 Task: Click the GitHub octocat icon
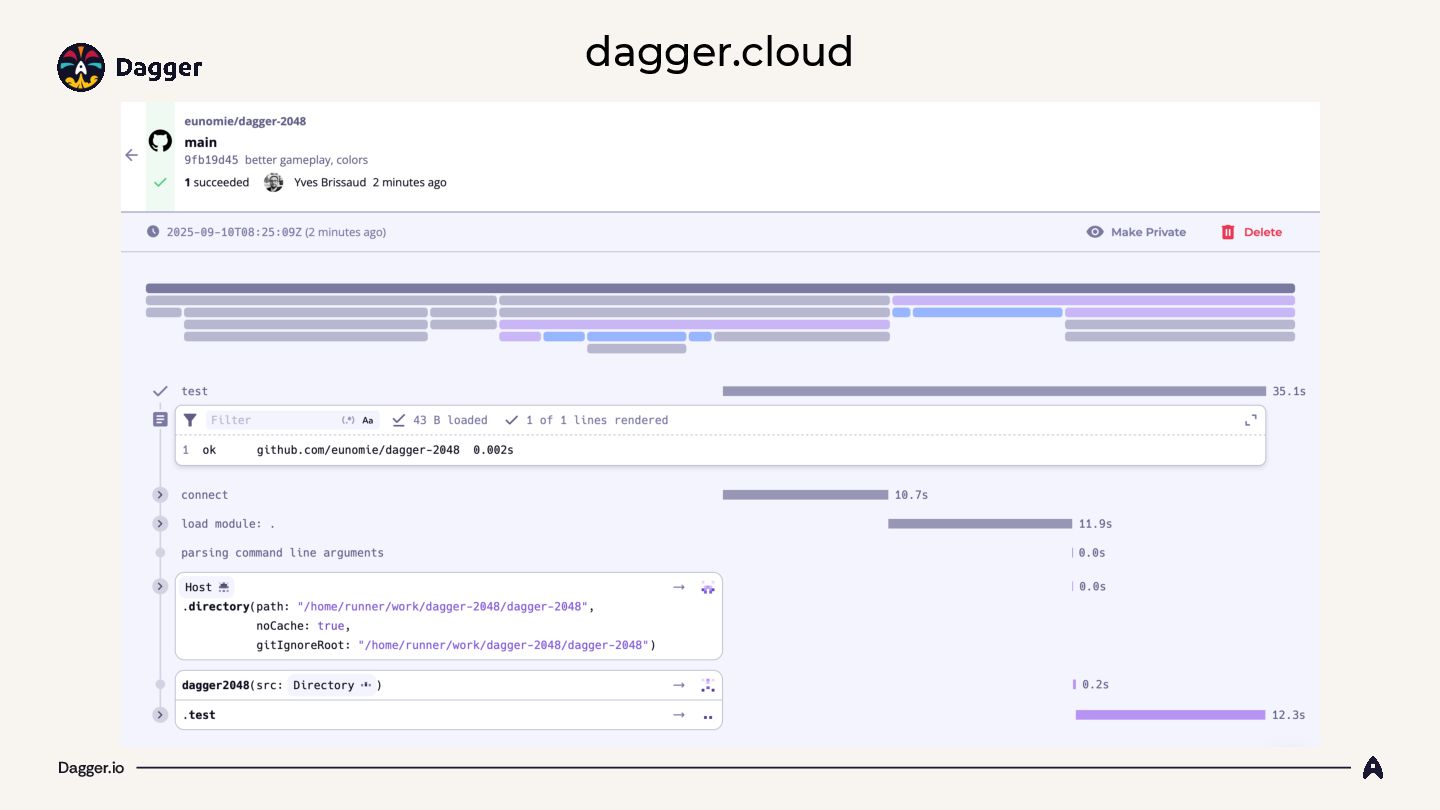(x=160, y=141)
